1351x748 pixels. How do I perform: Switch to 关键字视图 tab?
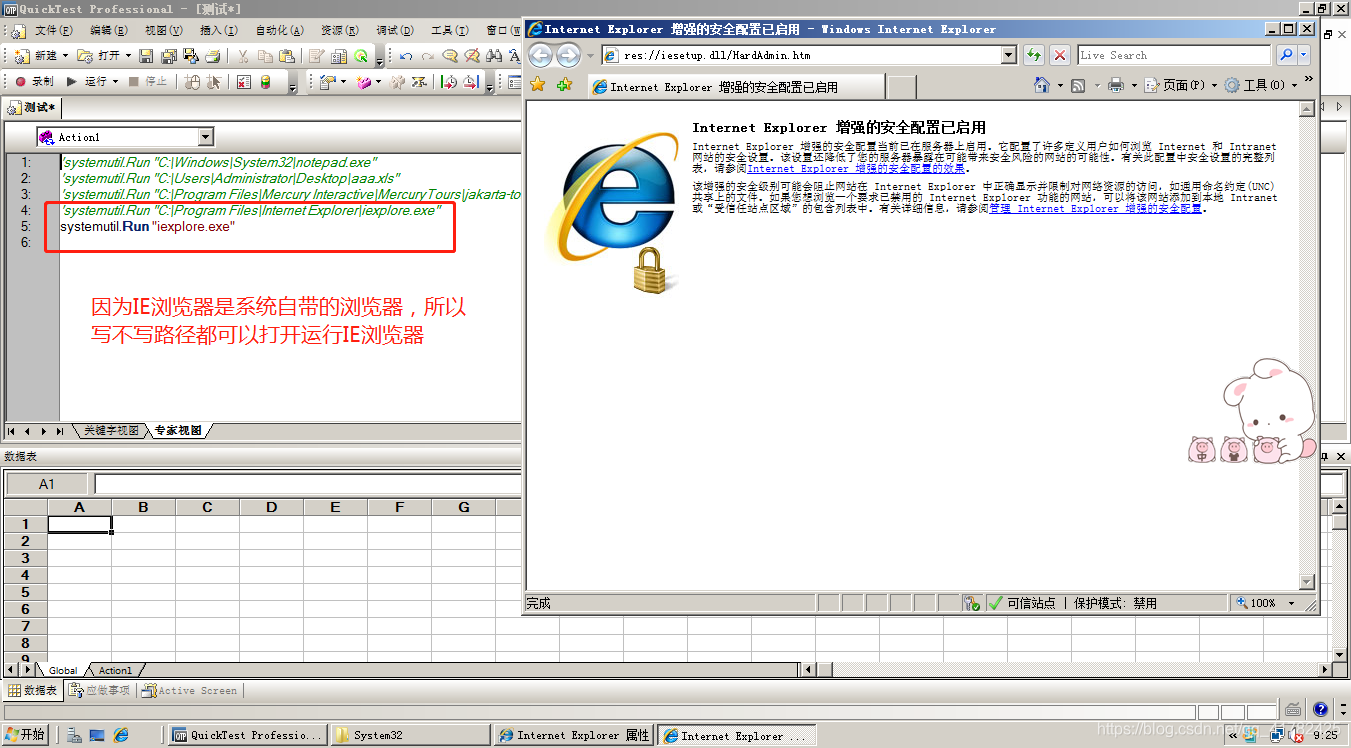[x=110, y=431]
